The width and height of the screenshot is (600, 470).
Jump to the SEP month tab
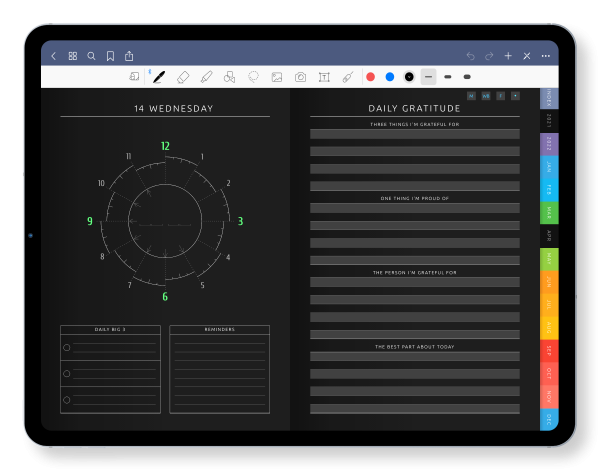tap(549, 351)
